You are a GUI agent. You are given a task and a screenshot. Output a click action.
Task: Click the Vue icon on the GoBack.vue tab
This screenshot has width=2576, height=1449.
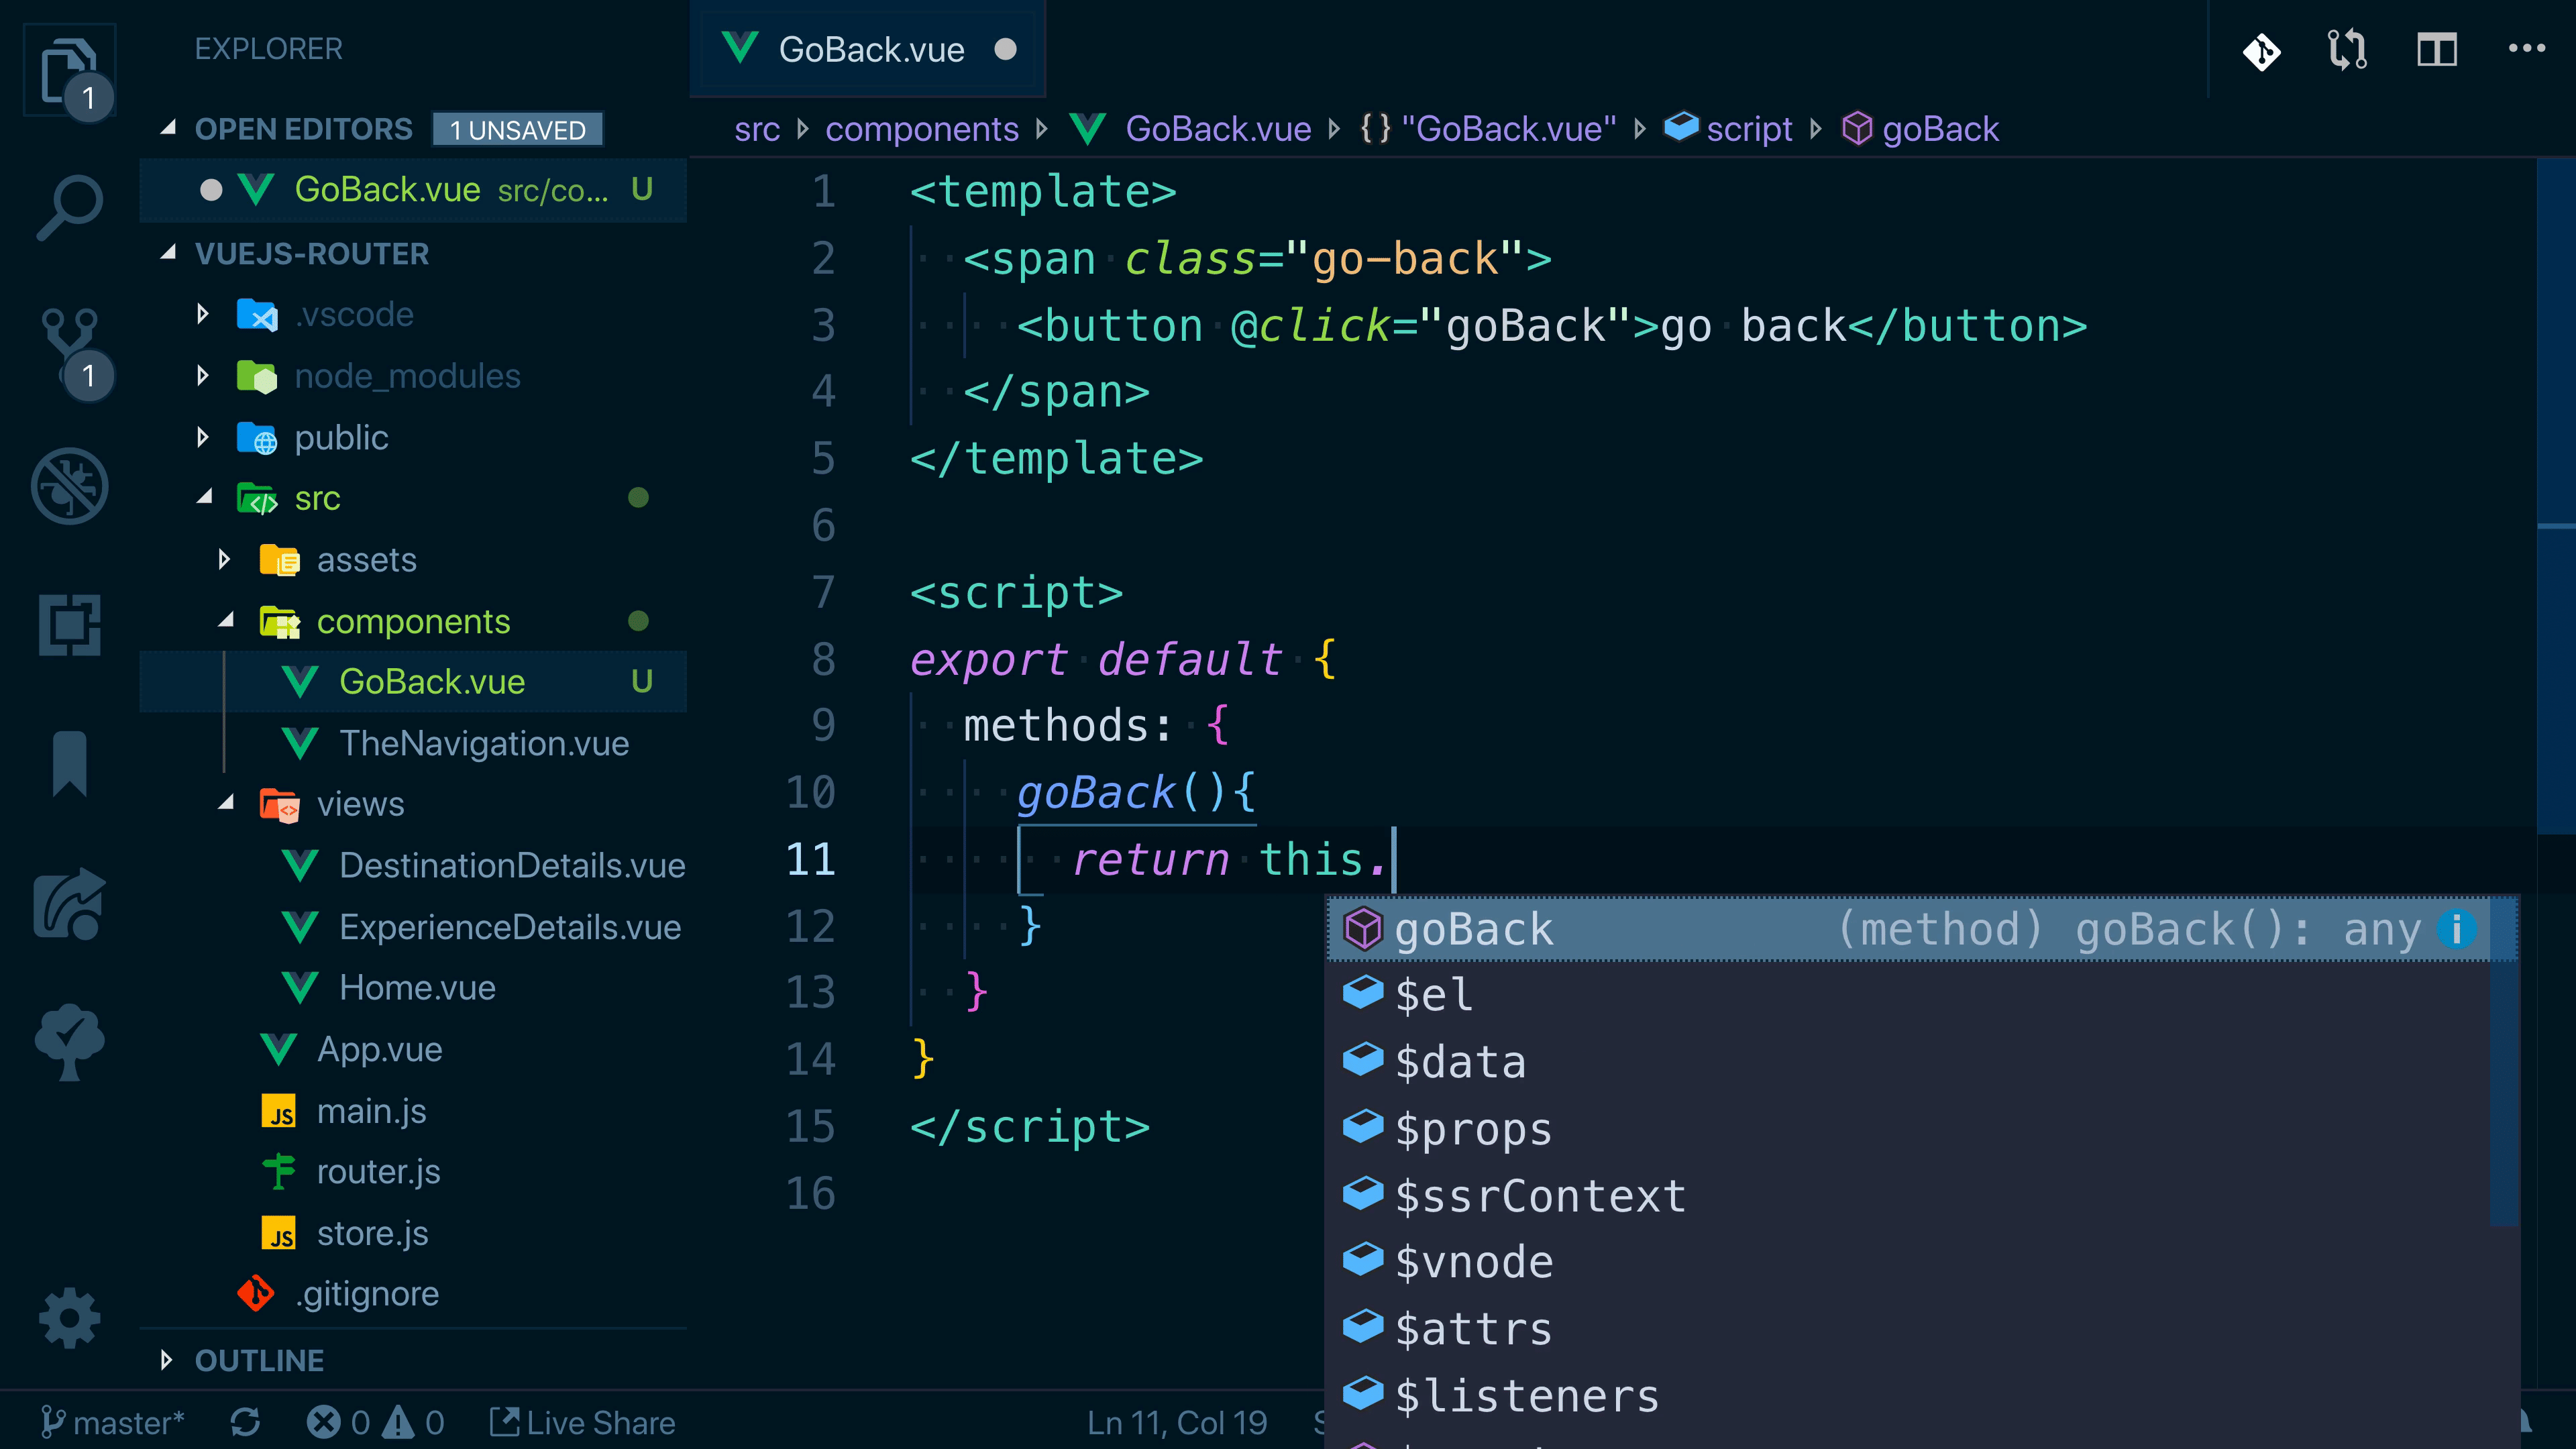(740, 48)
